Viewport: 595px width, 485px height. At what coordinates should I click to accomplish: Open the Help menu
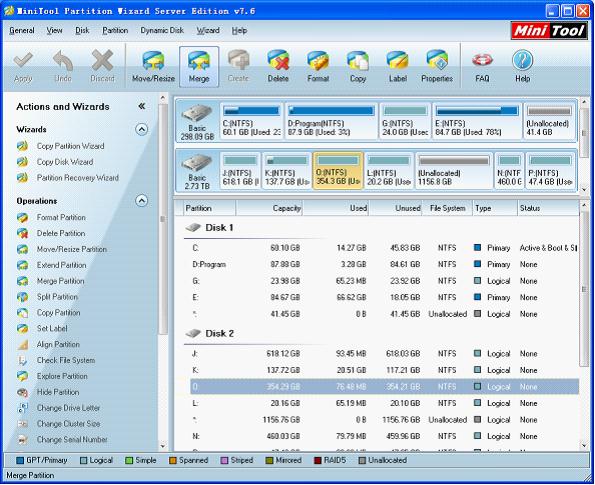(239, 30)
